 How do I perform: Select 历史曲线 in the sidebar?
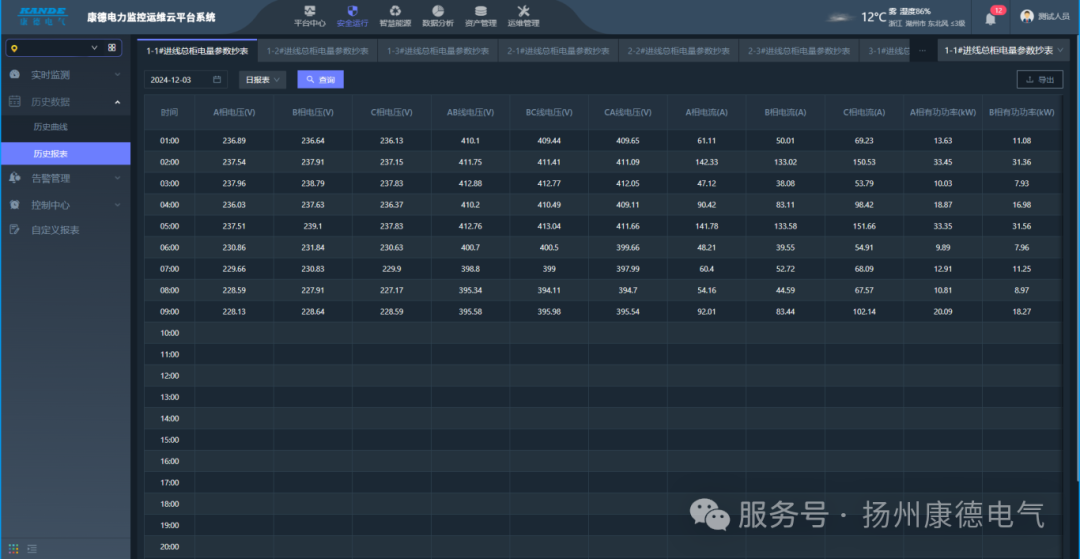[50, 127]
